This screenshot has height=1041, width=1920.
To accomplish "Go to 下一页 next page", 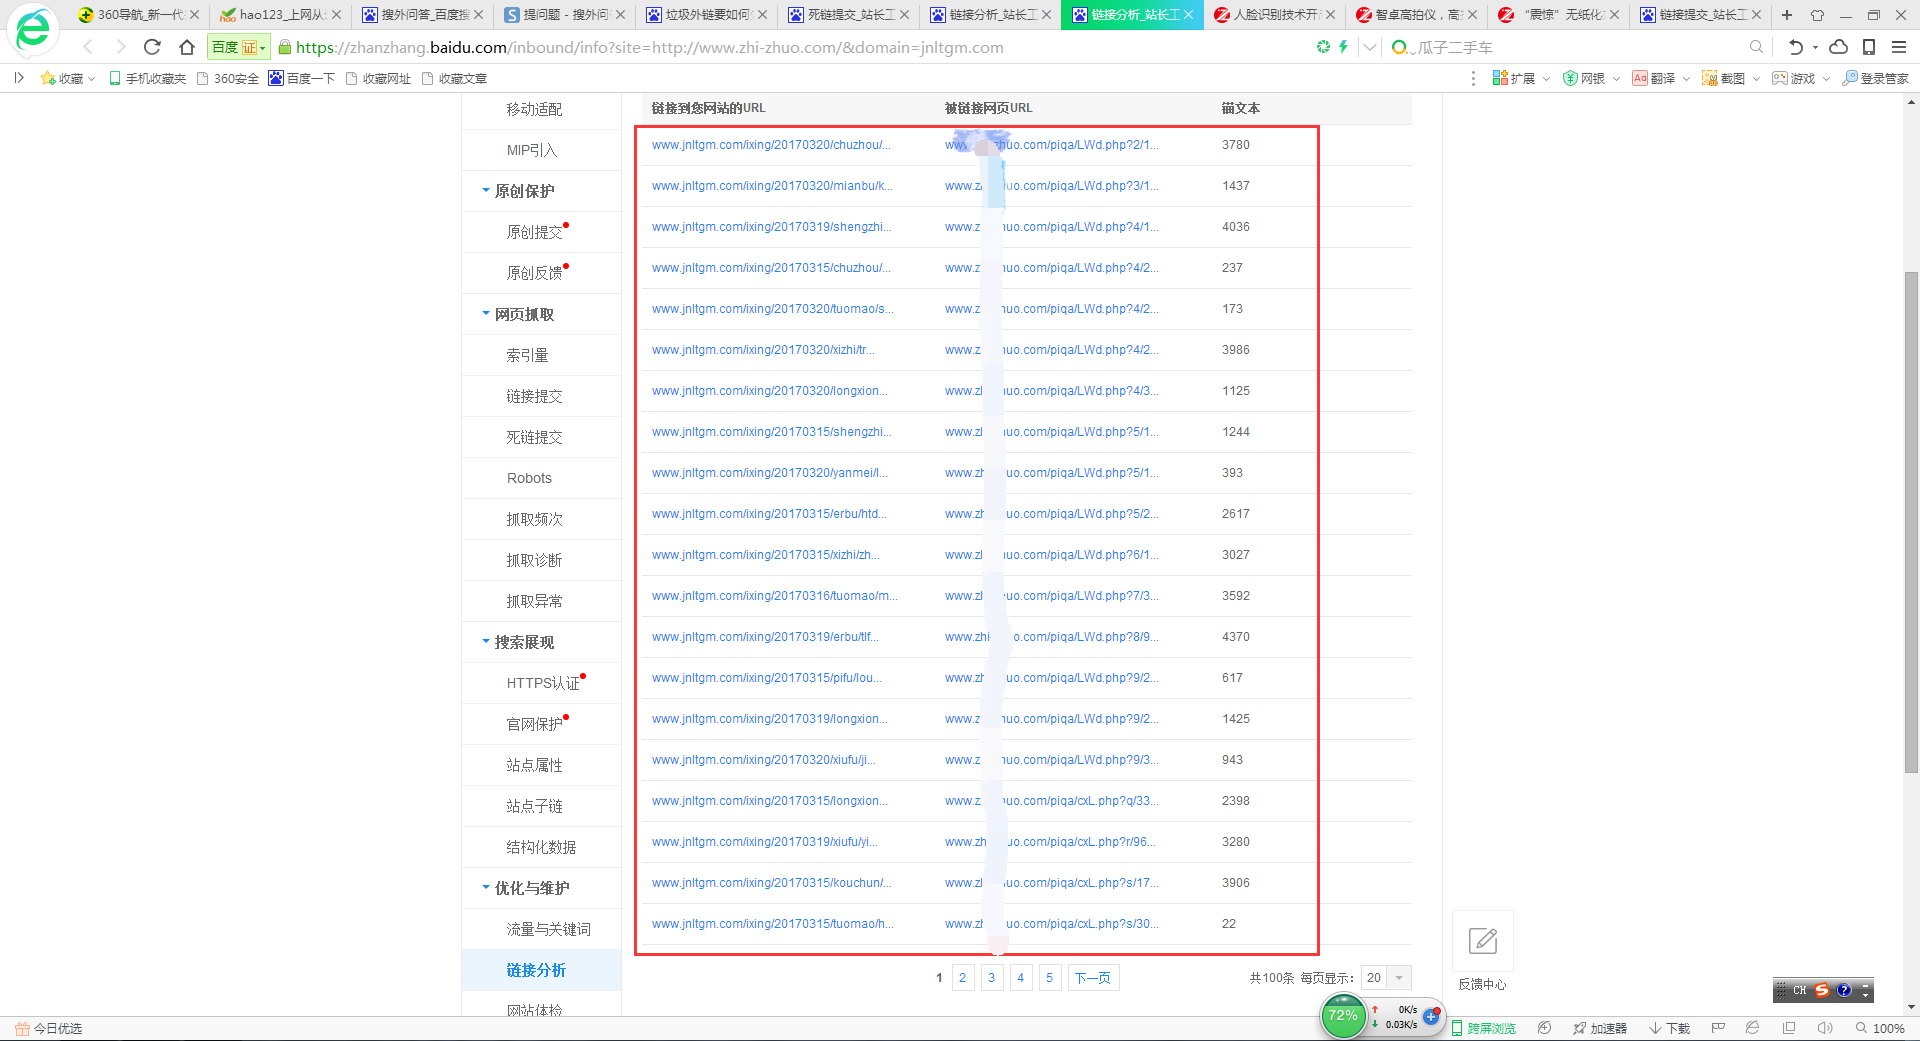I will click(1092, 978).
